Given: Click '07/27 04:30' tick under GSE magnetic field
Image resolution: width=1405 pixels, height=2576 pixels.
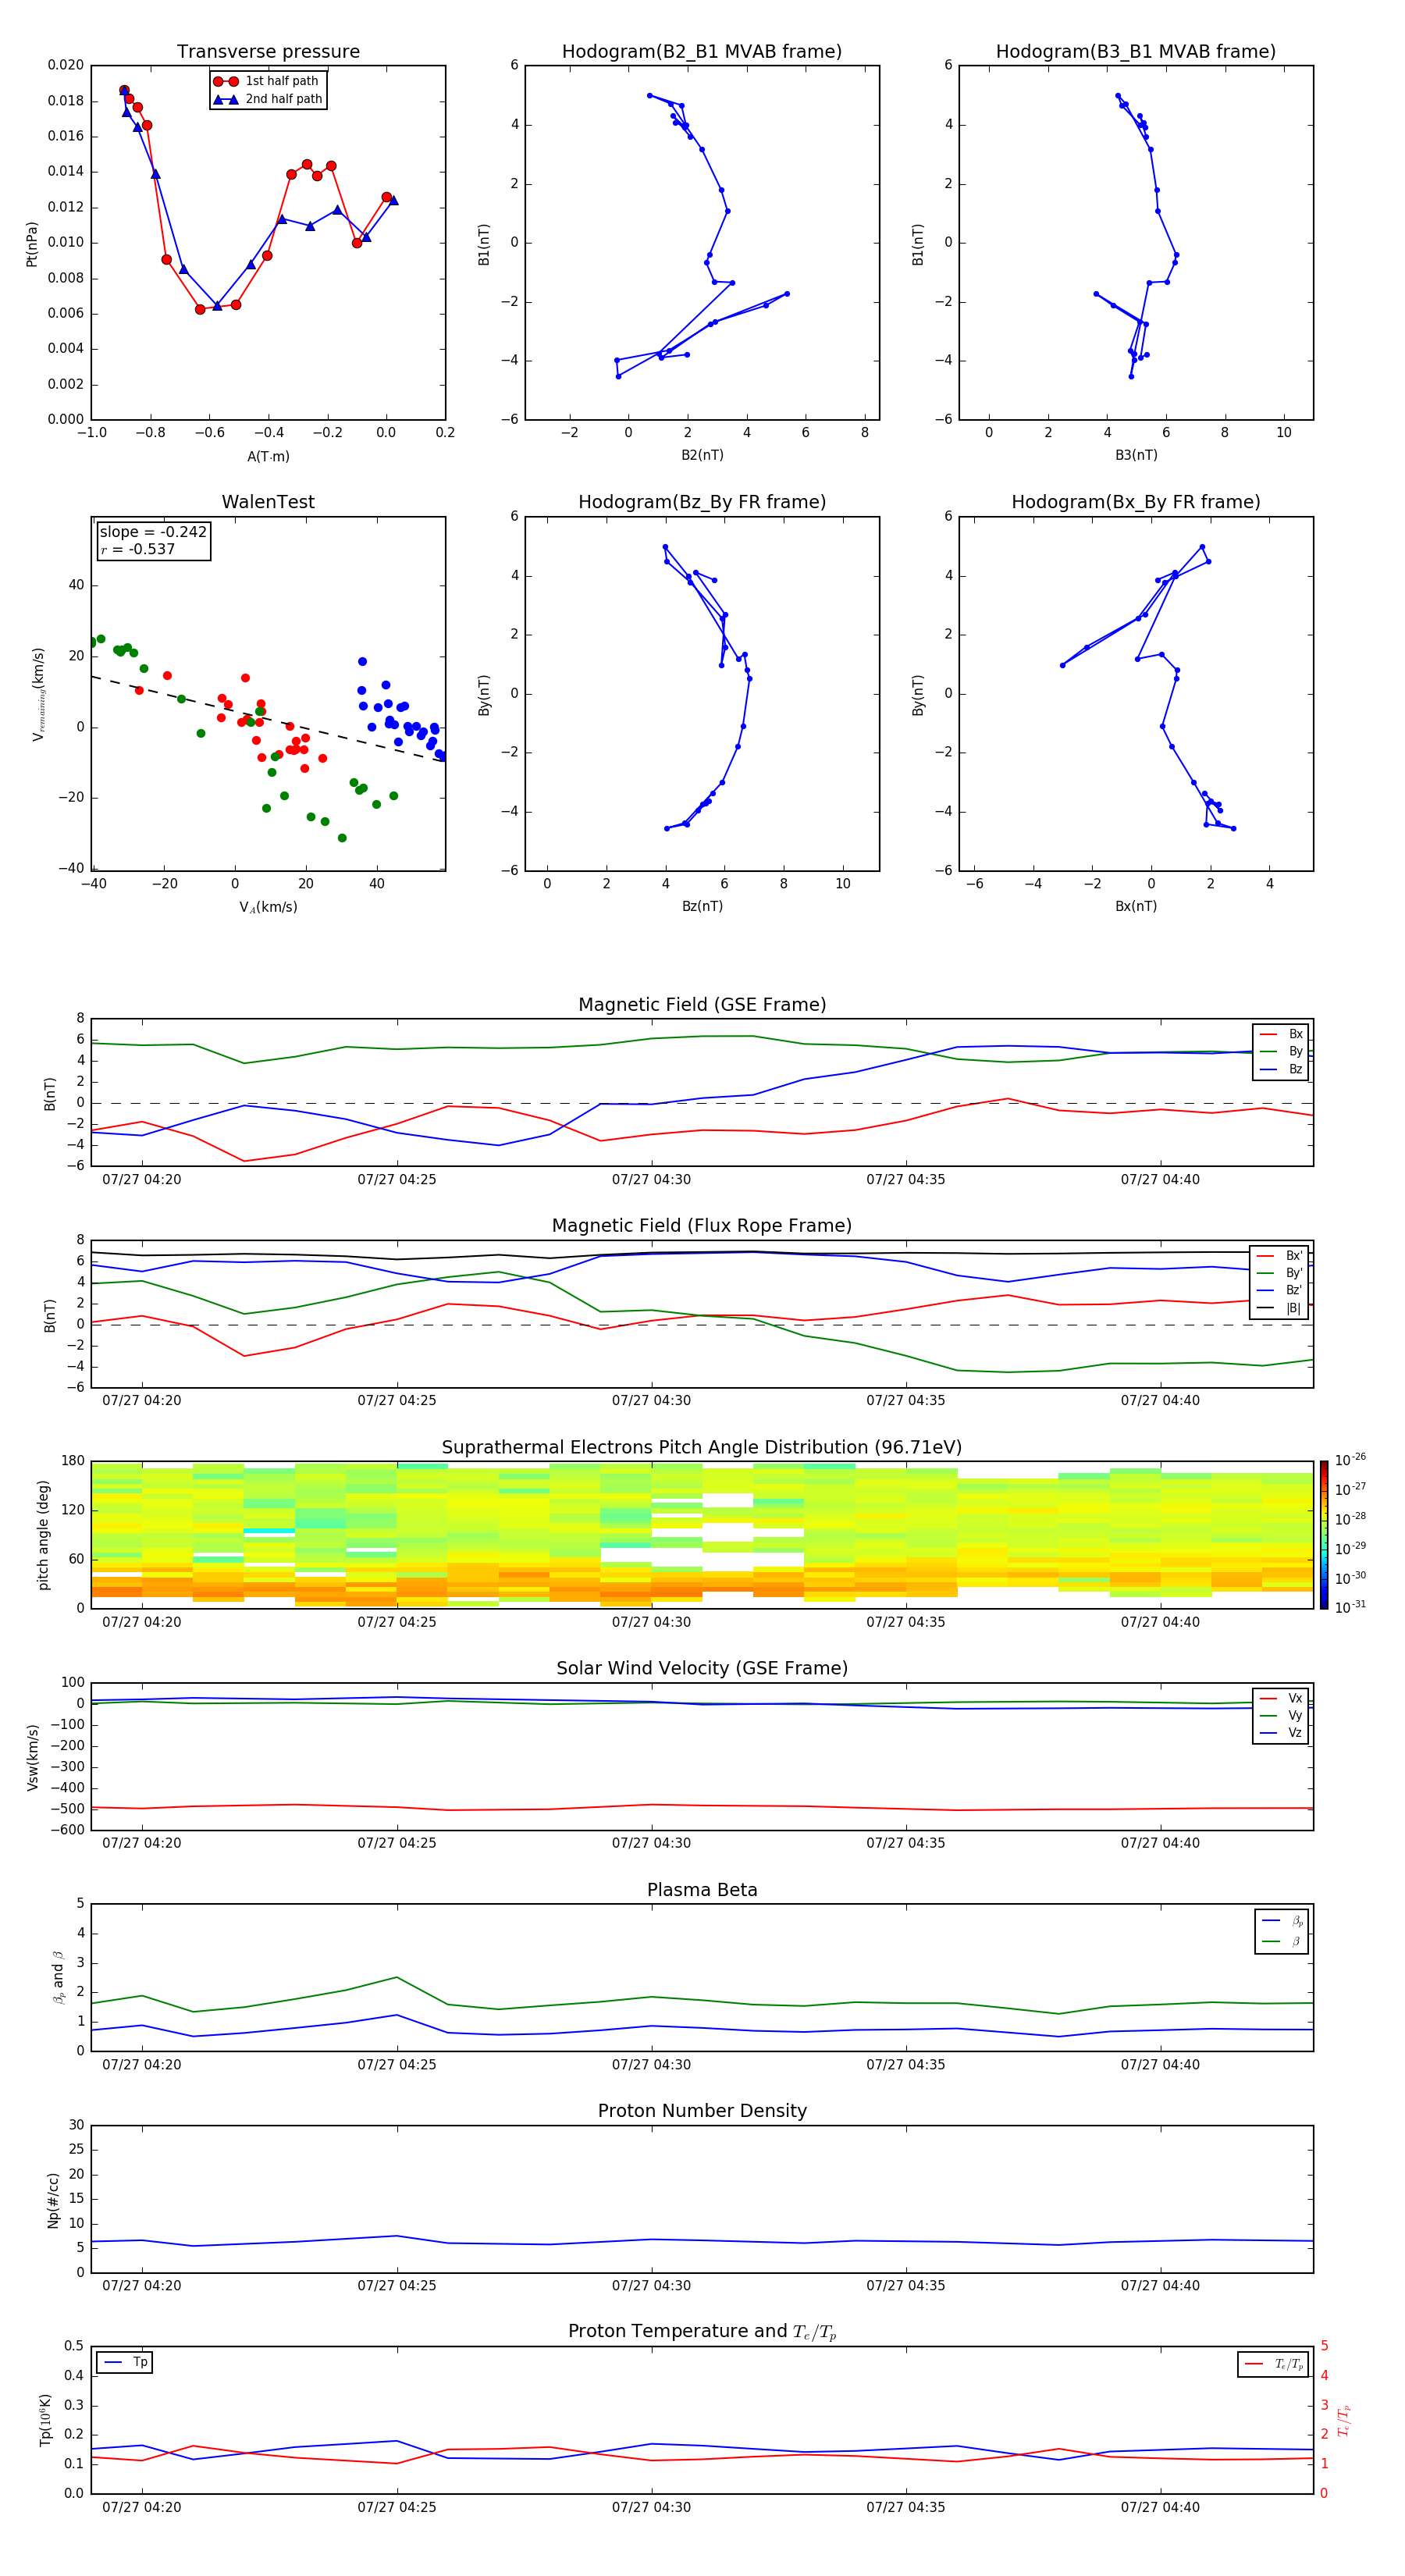Looking at the screenshot, I should [651, 1179].
